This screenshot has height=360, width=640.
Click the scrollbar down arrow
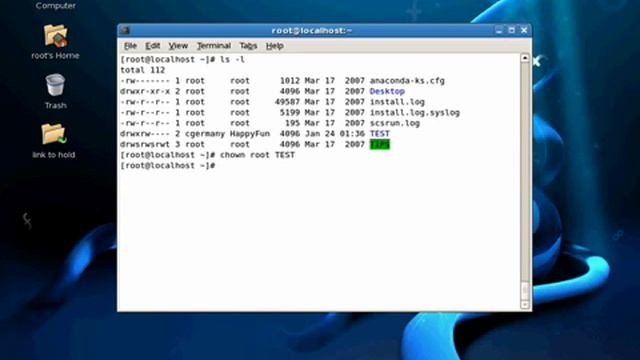coord(525,305)
